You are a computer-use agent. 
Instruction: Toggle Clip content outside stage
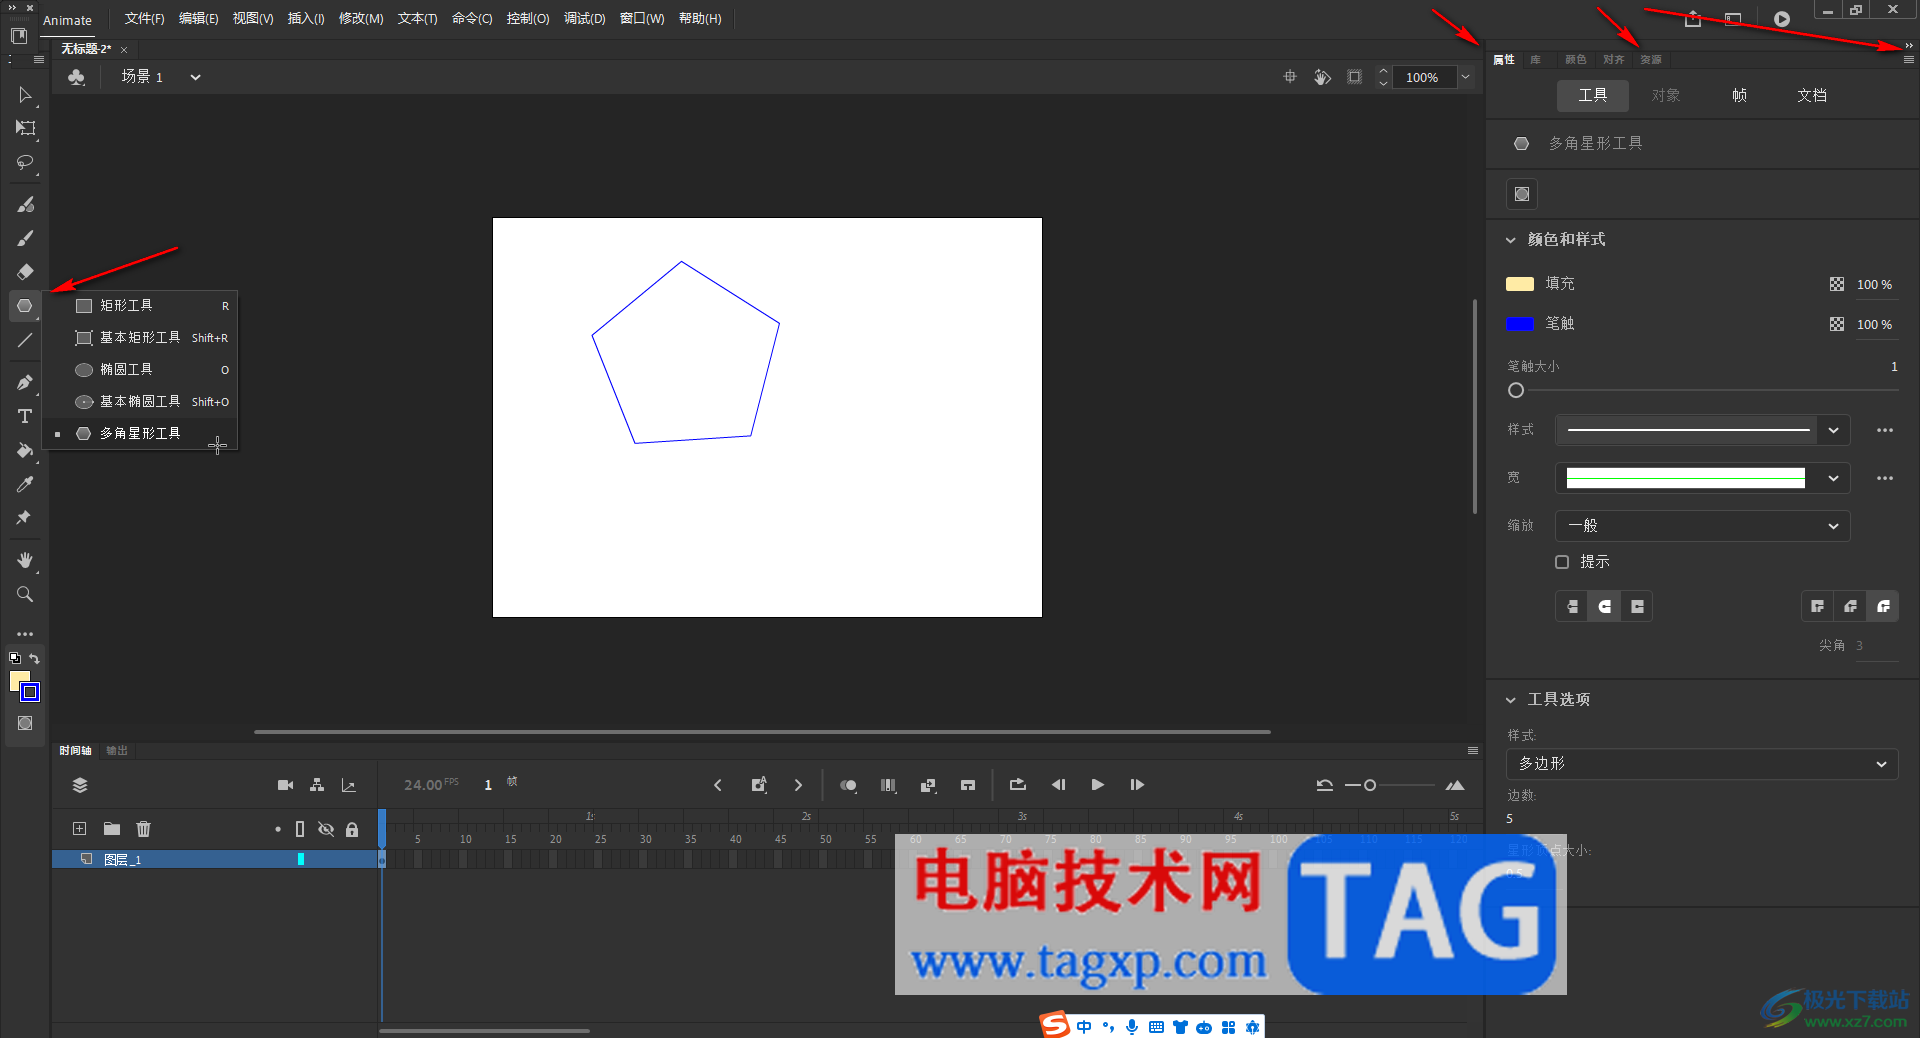click(x=1354, y=77)
